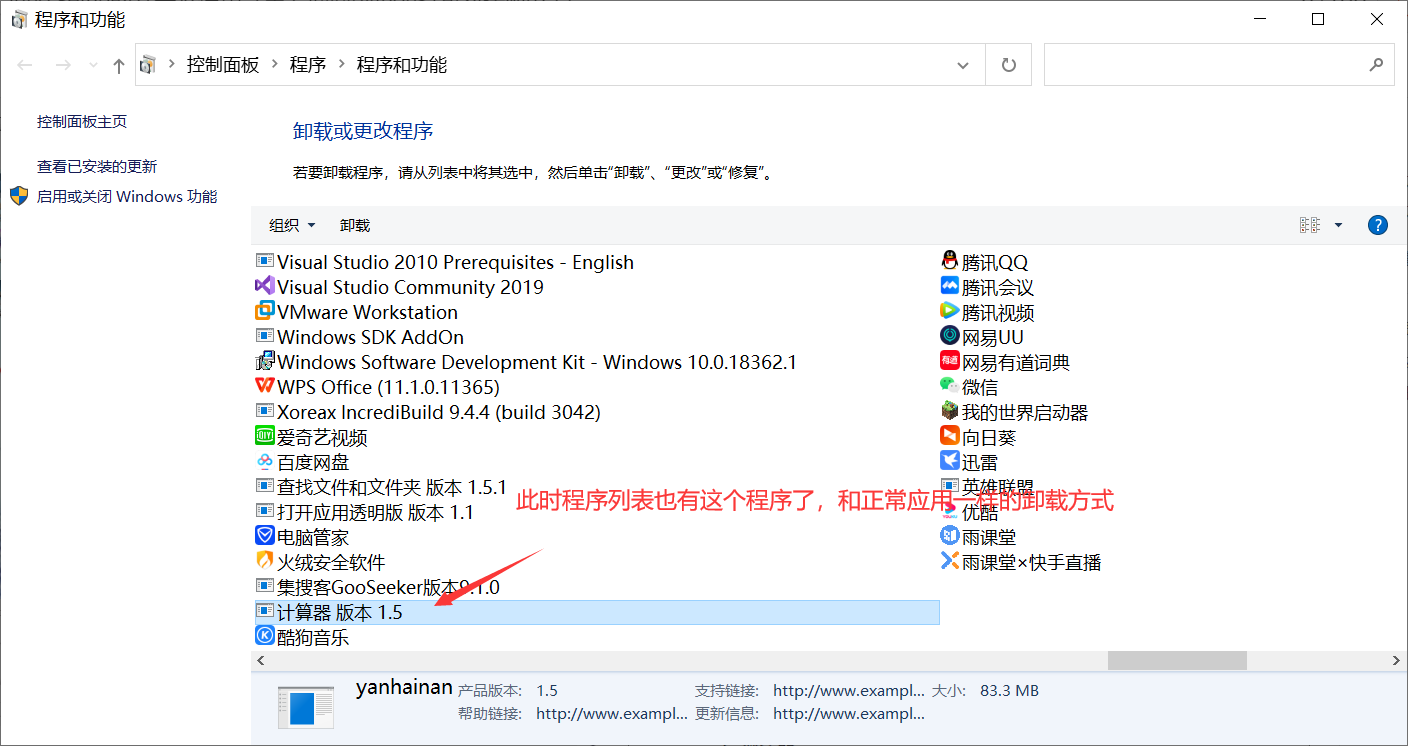This screenshot has width=1408, height=746.
Task: Click the 腾讯会议 program icon
Action: (x=950, y=287)
